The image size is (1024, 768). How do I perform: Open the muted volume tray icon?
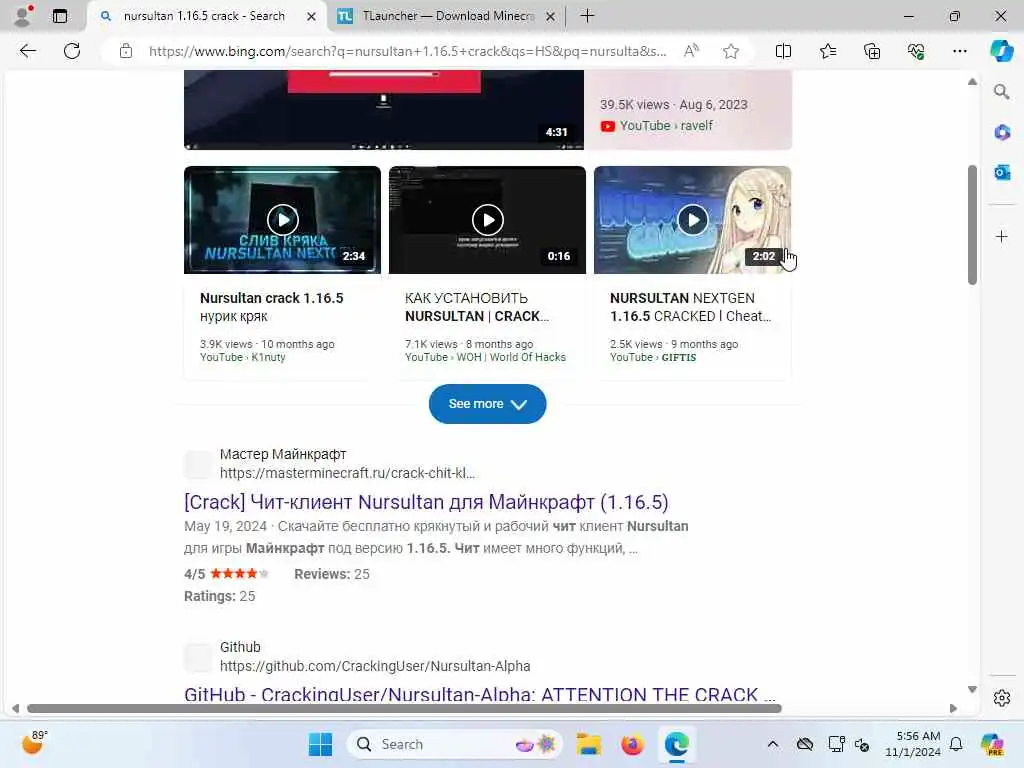(x=862, y=744)
